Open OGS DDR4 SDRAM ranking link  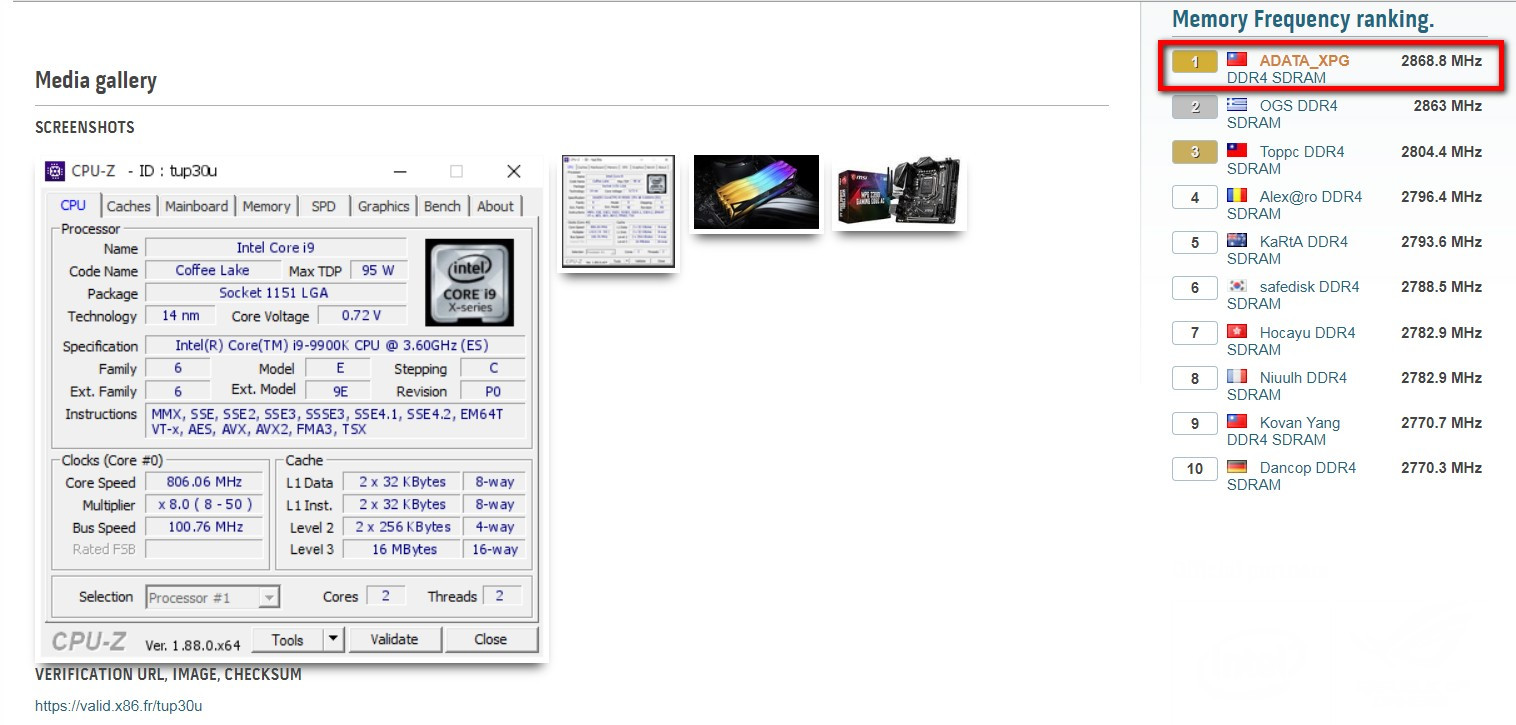pyautogui.click(x=1282, y=114)
